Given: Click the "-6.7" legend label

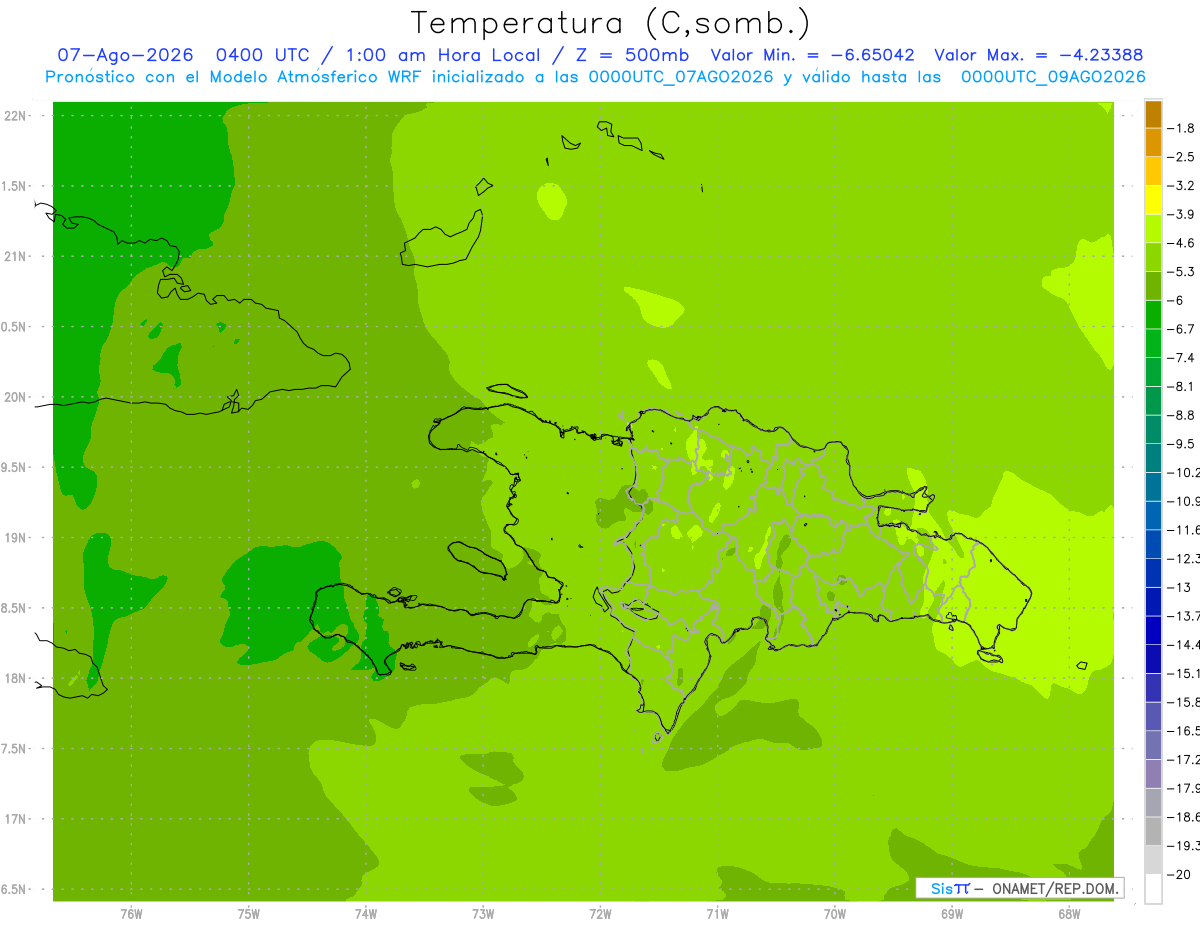Looking at the screenshot, I should [1182, 329].
